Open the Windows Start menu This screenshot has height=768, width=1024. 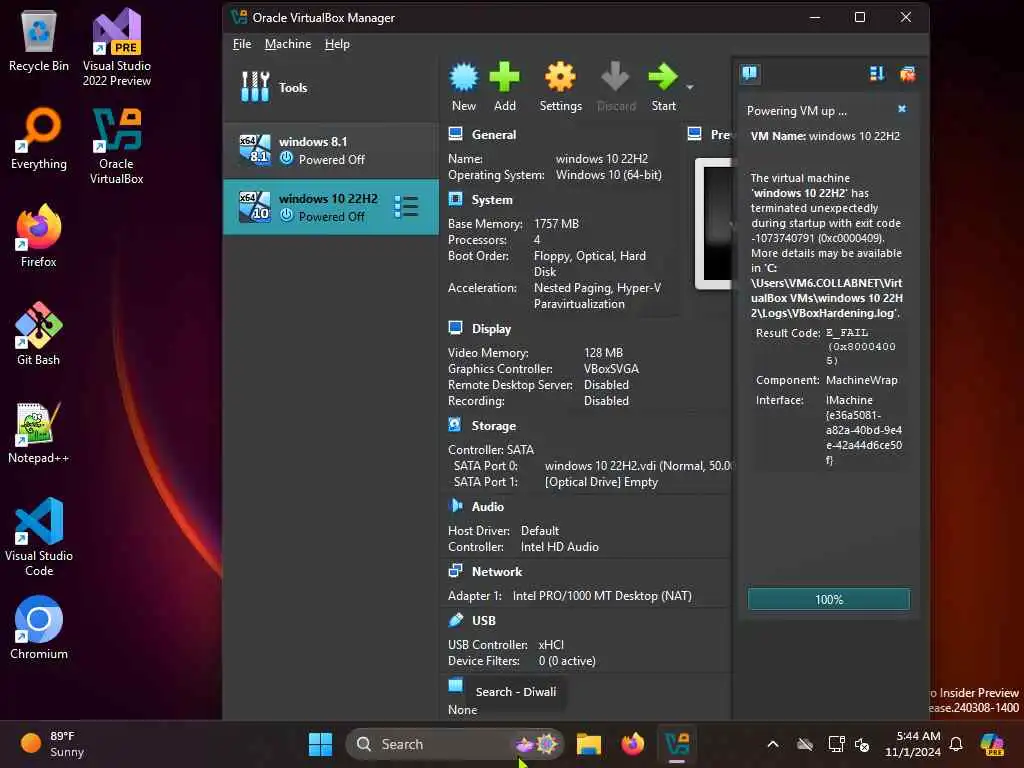pyautogui.click(x=320, y=744)
